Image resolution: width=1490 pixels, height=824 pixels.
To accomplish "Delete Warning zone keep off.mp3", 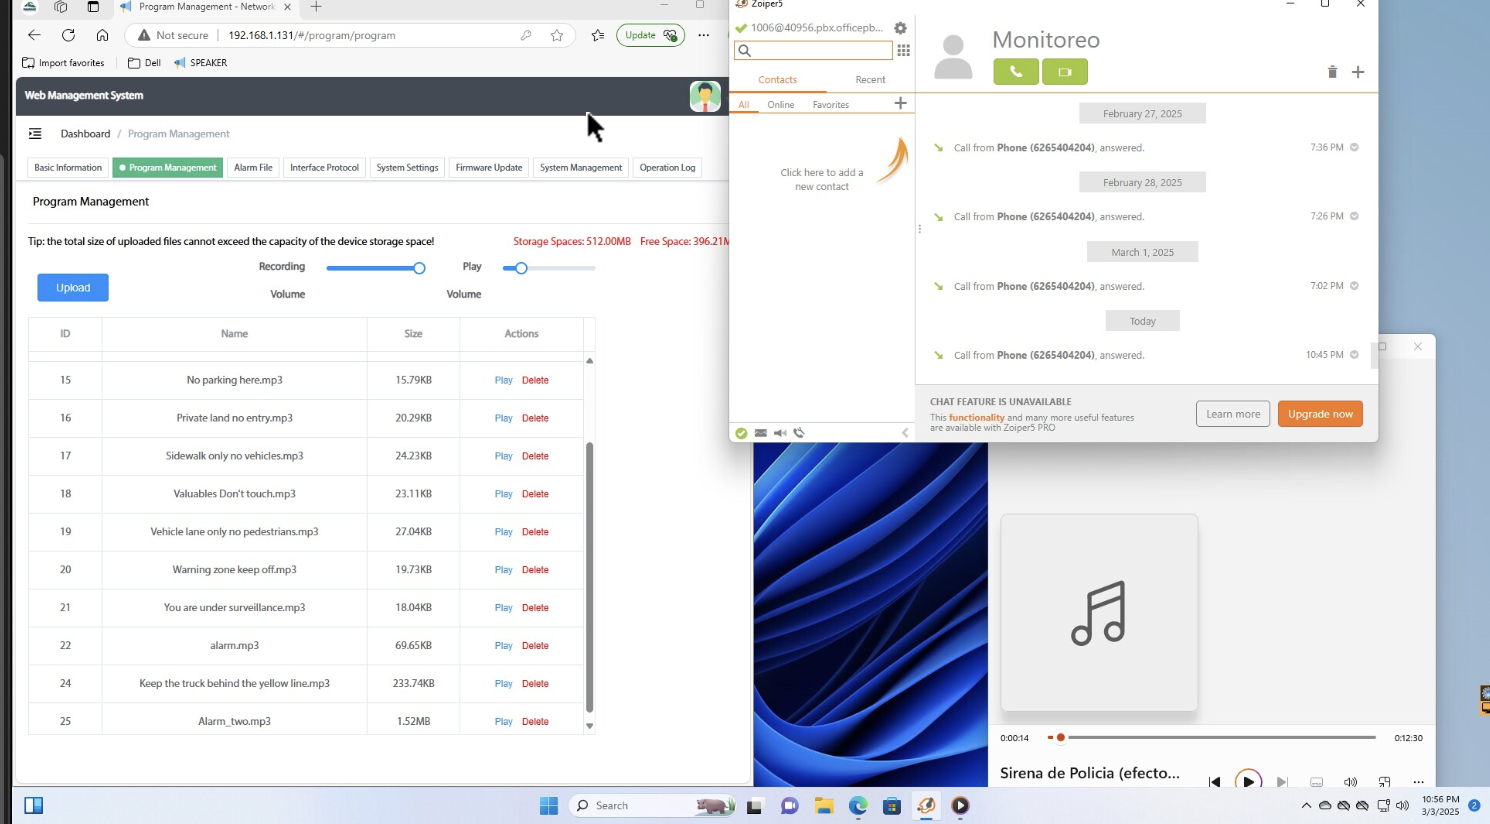I will (x=535, y=570).
